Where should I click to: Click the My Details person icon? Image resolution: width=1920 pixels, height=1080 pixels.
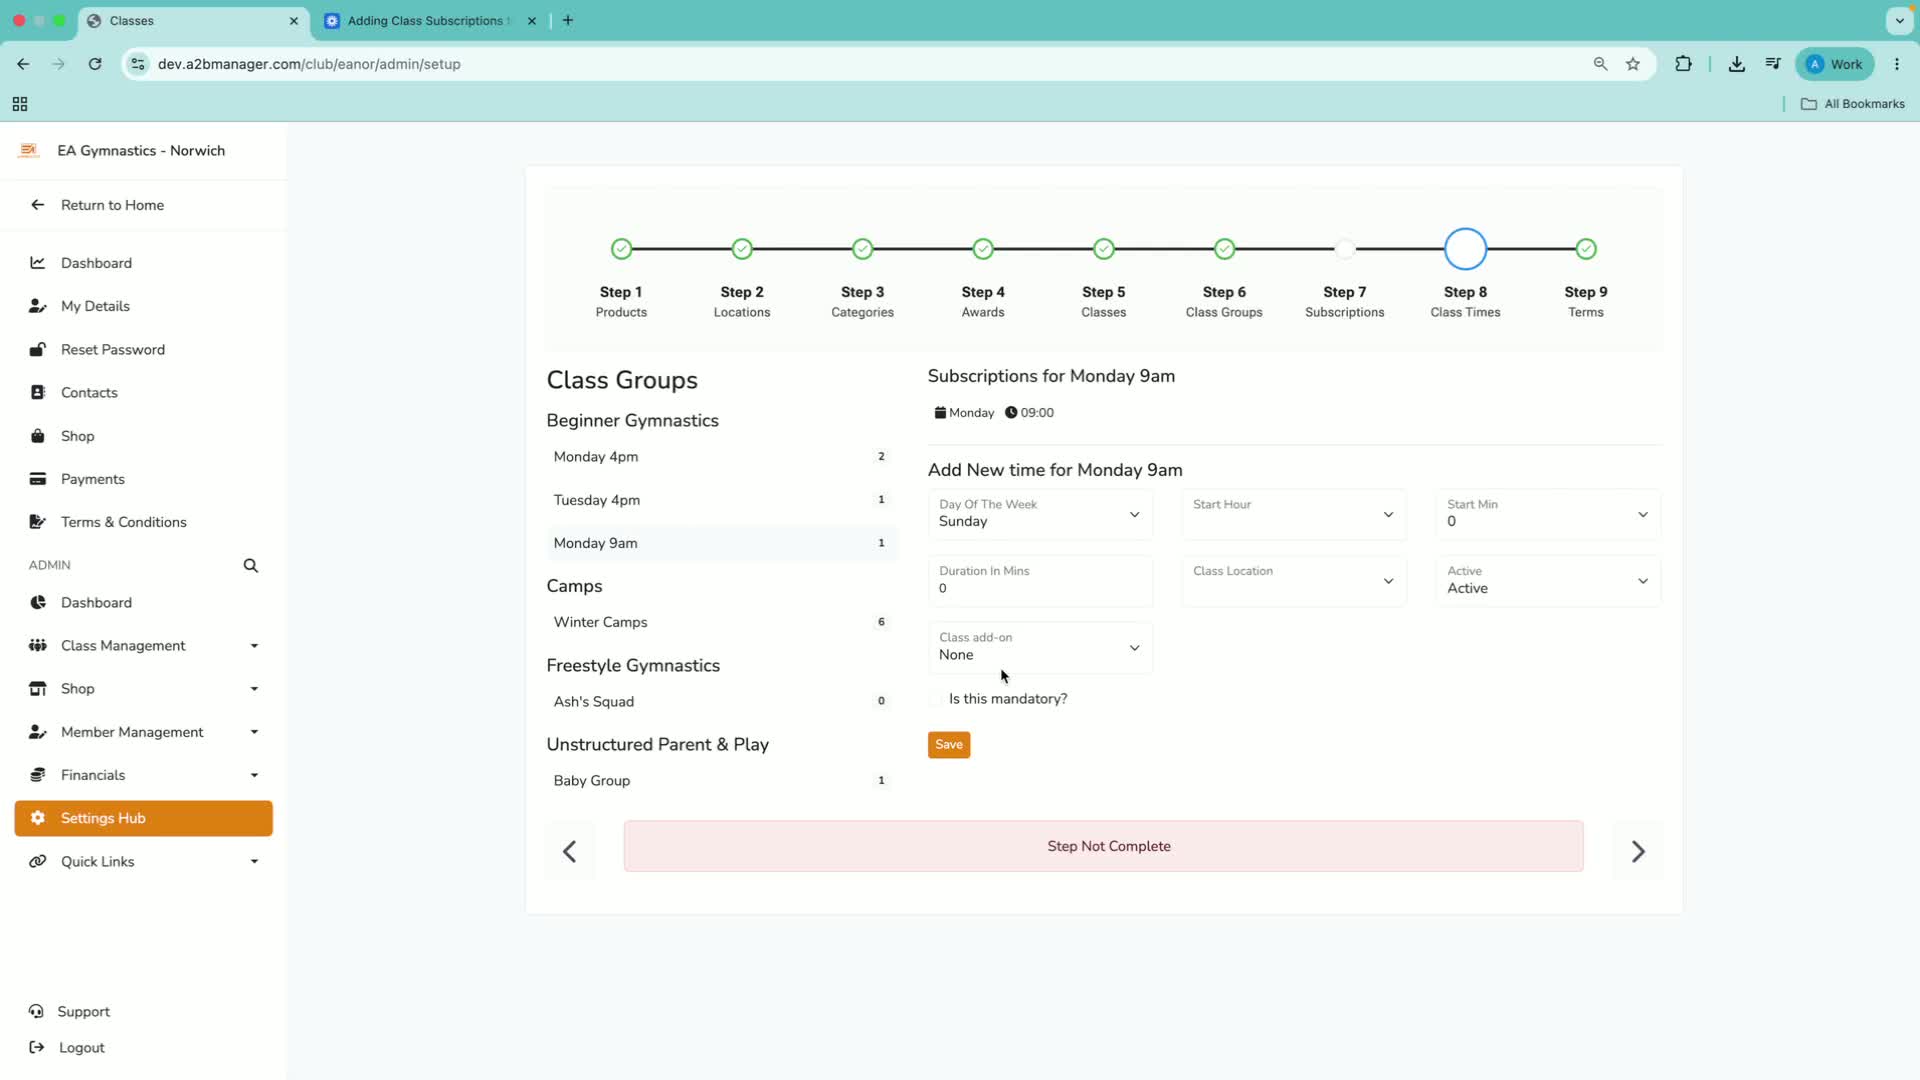tap(38, 306)
